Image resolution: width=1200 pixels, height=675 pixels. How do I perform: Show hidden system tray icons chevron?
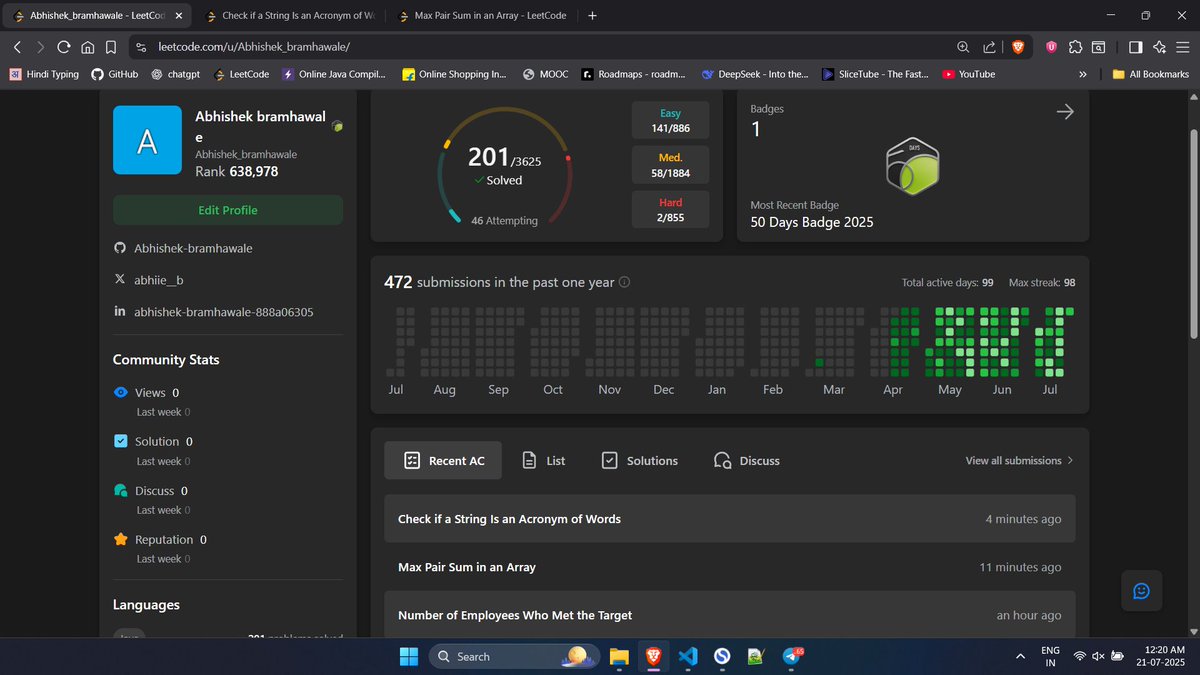point(1019,656)
